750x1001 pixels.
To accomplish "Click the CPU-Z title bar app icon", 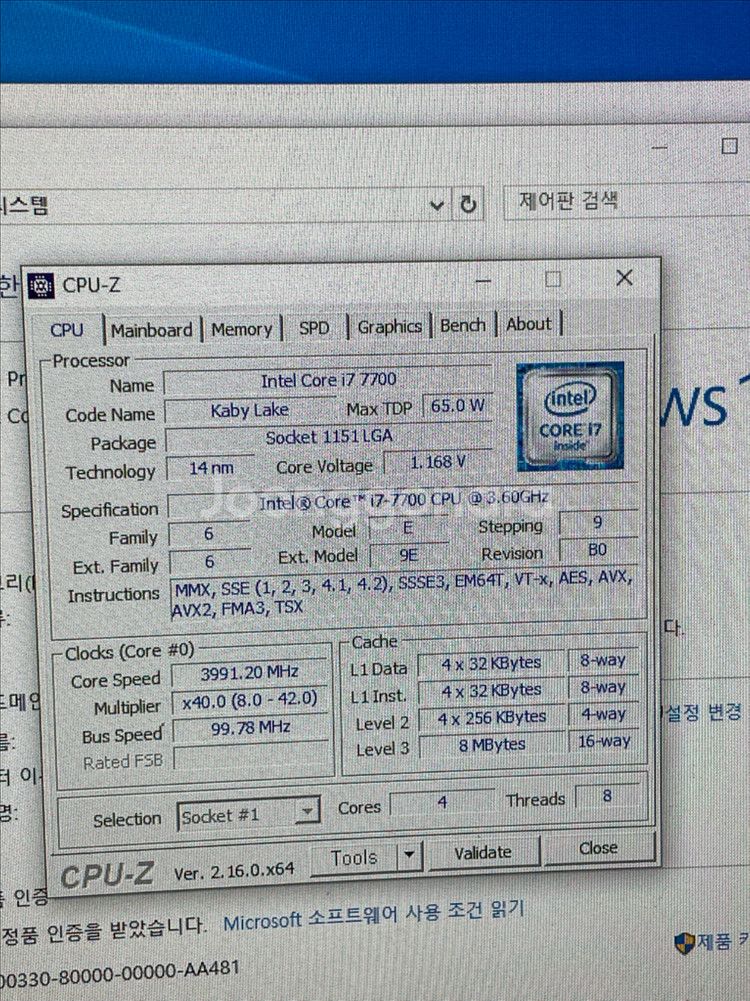I will [41, 286].
